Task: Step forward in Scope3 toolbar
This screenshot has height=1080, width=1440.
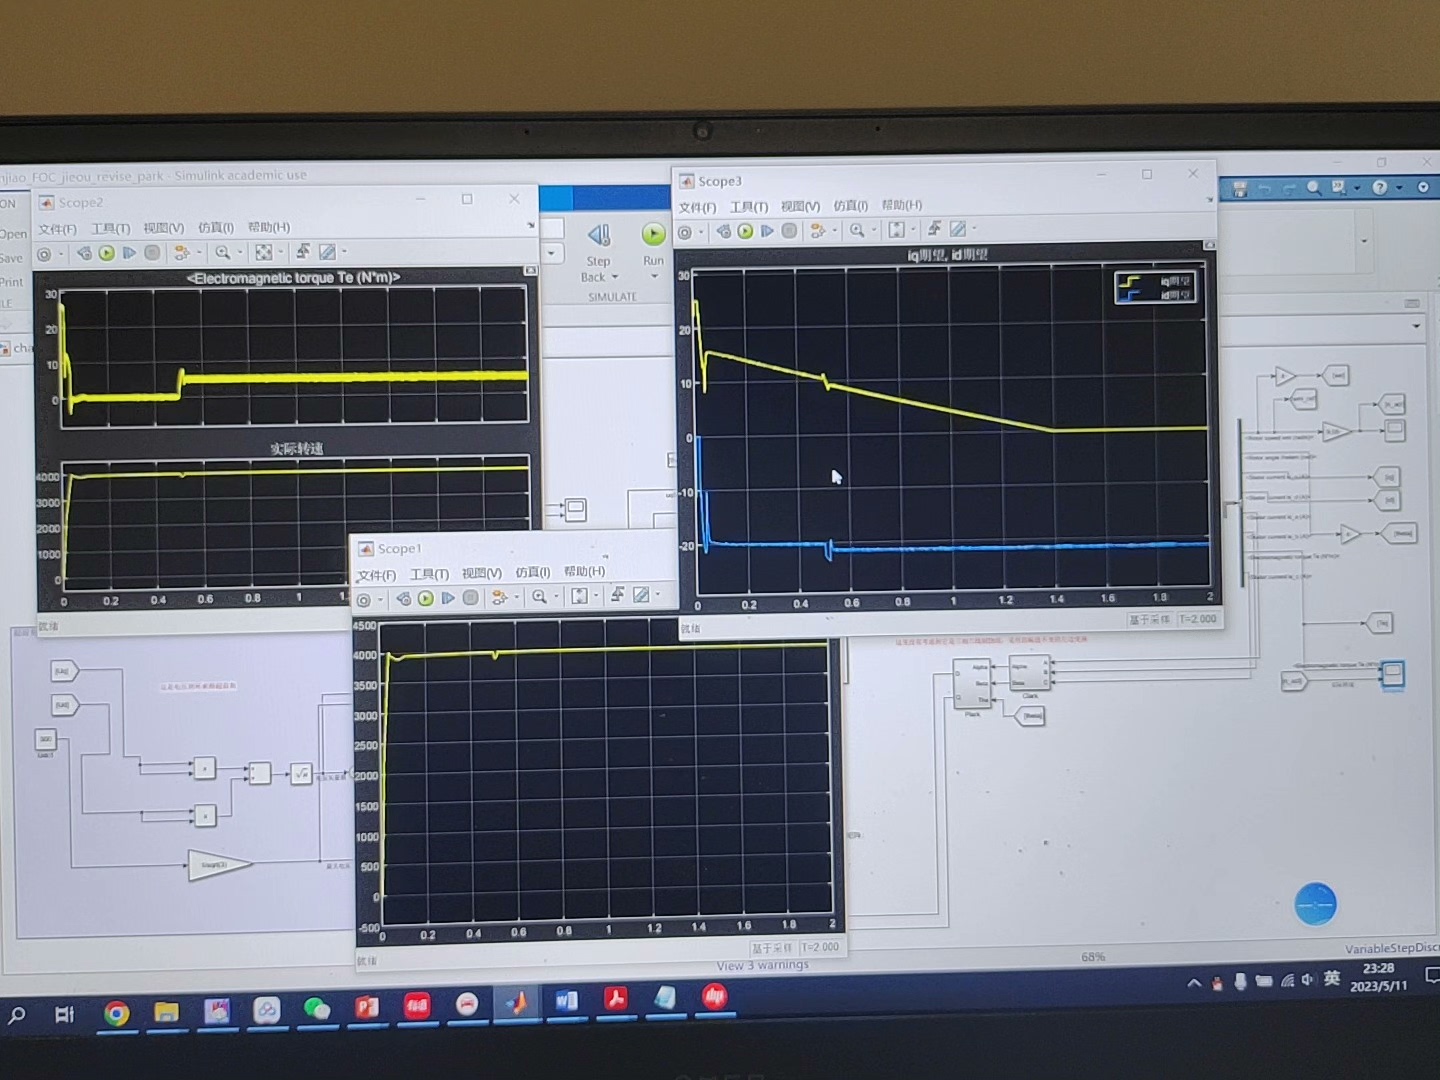Action: [x=767, y=231]
